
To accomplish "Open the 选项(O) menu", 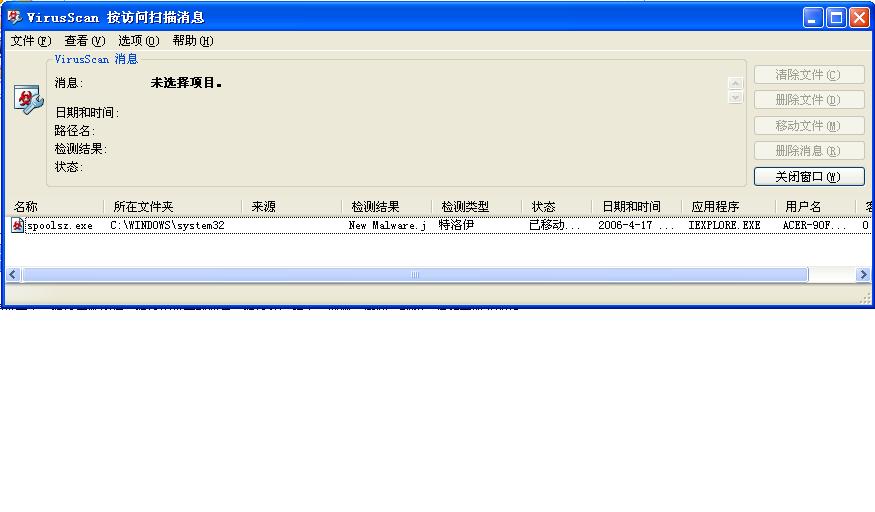I will pyautogui.click(x=138, y=41).
